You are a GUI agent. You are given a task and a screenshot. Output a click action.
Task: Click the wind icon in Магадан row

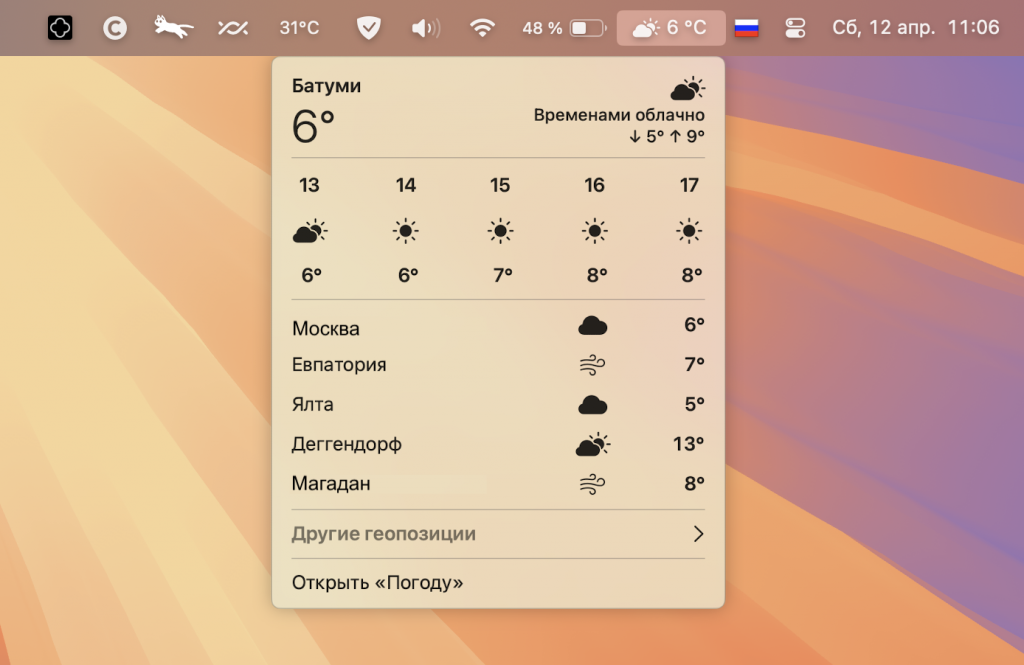click(x=592, y=484)
